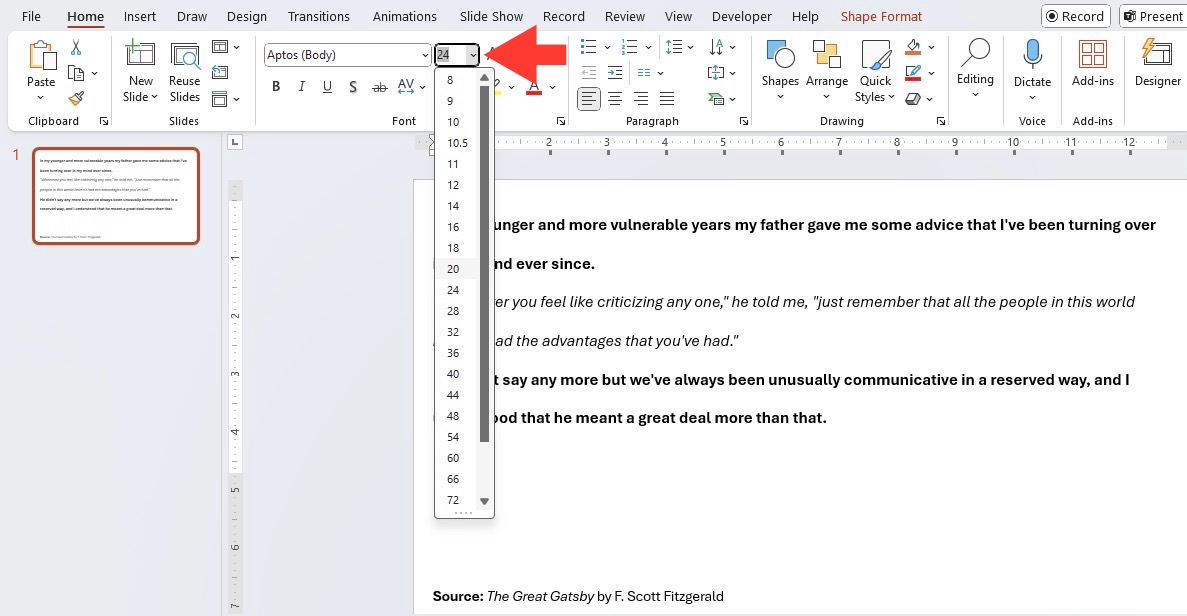Open Font dialog launcher

click(x=561, y=121)
